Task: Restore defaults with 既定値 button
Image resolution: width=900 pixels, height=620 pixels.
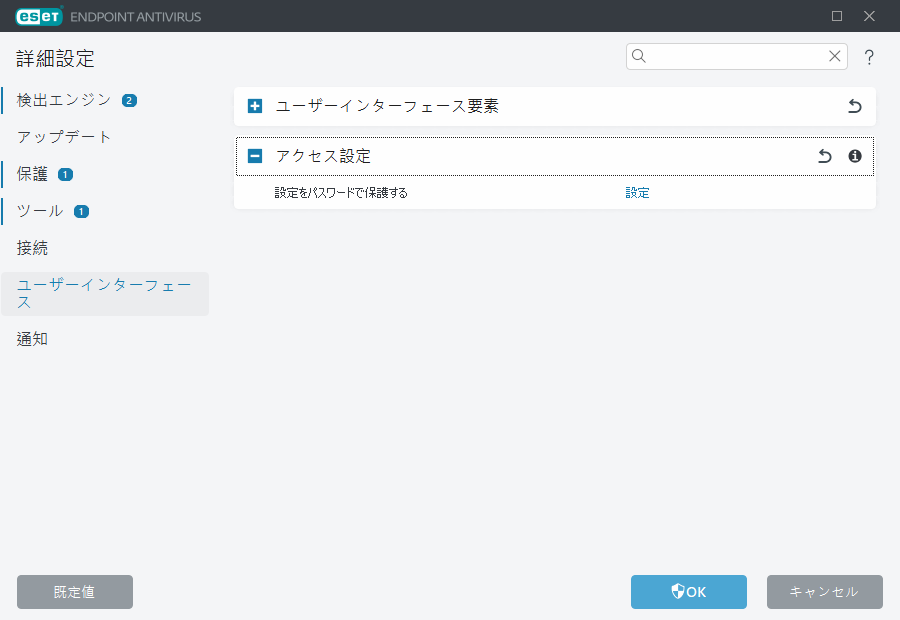Action: [74, 591]
